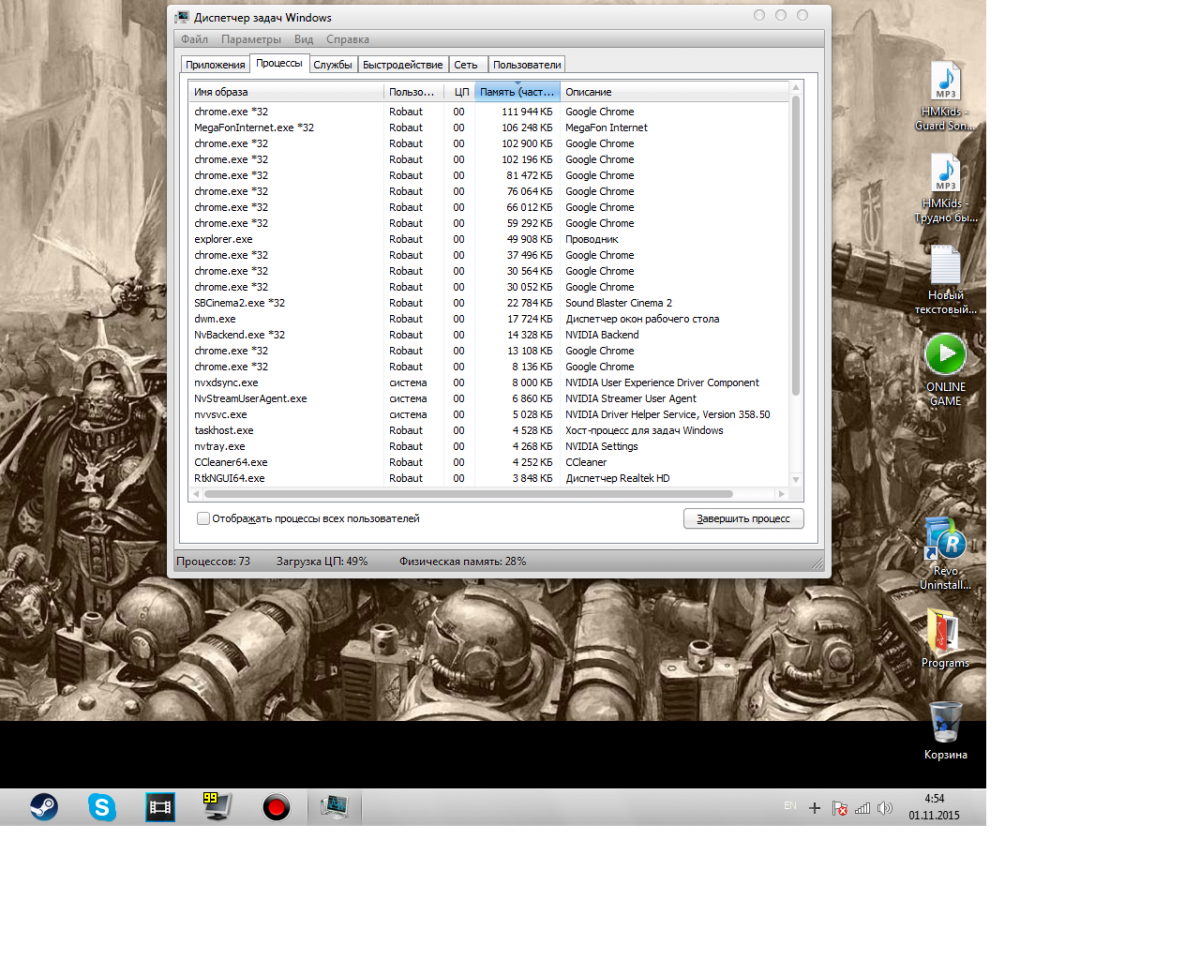Click the Task Manager title bar icon
1200x960 pixels.
(x=182, y=17)
